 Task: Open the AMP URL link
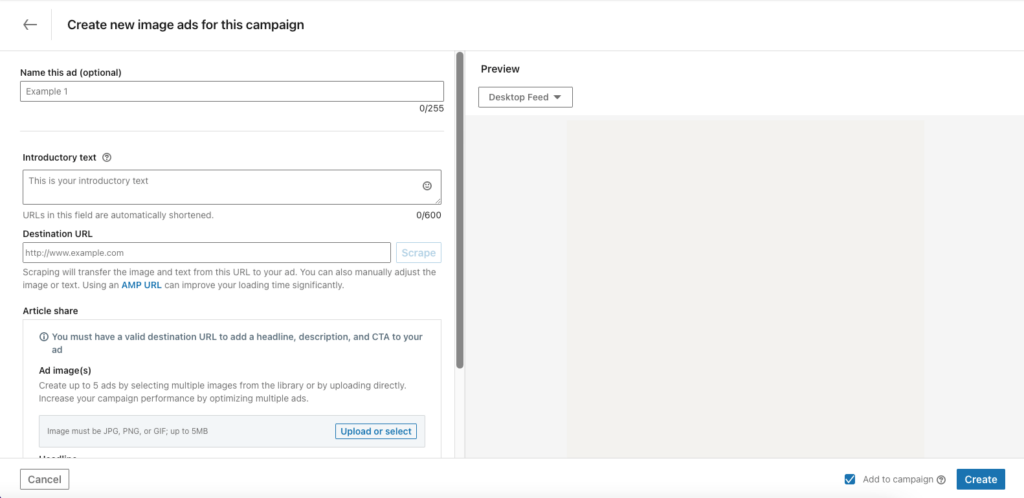[x=142, y=285]
